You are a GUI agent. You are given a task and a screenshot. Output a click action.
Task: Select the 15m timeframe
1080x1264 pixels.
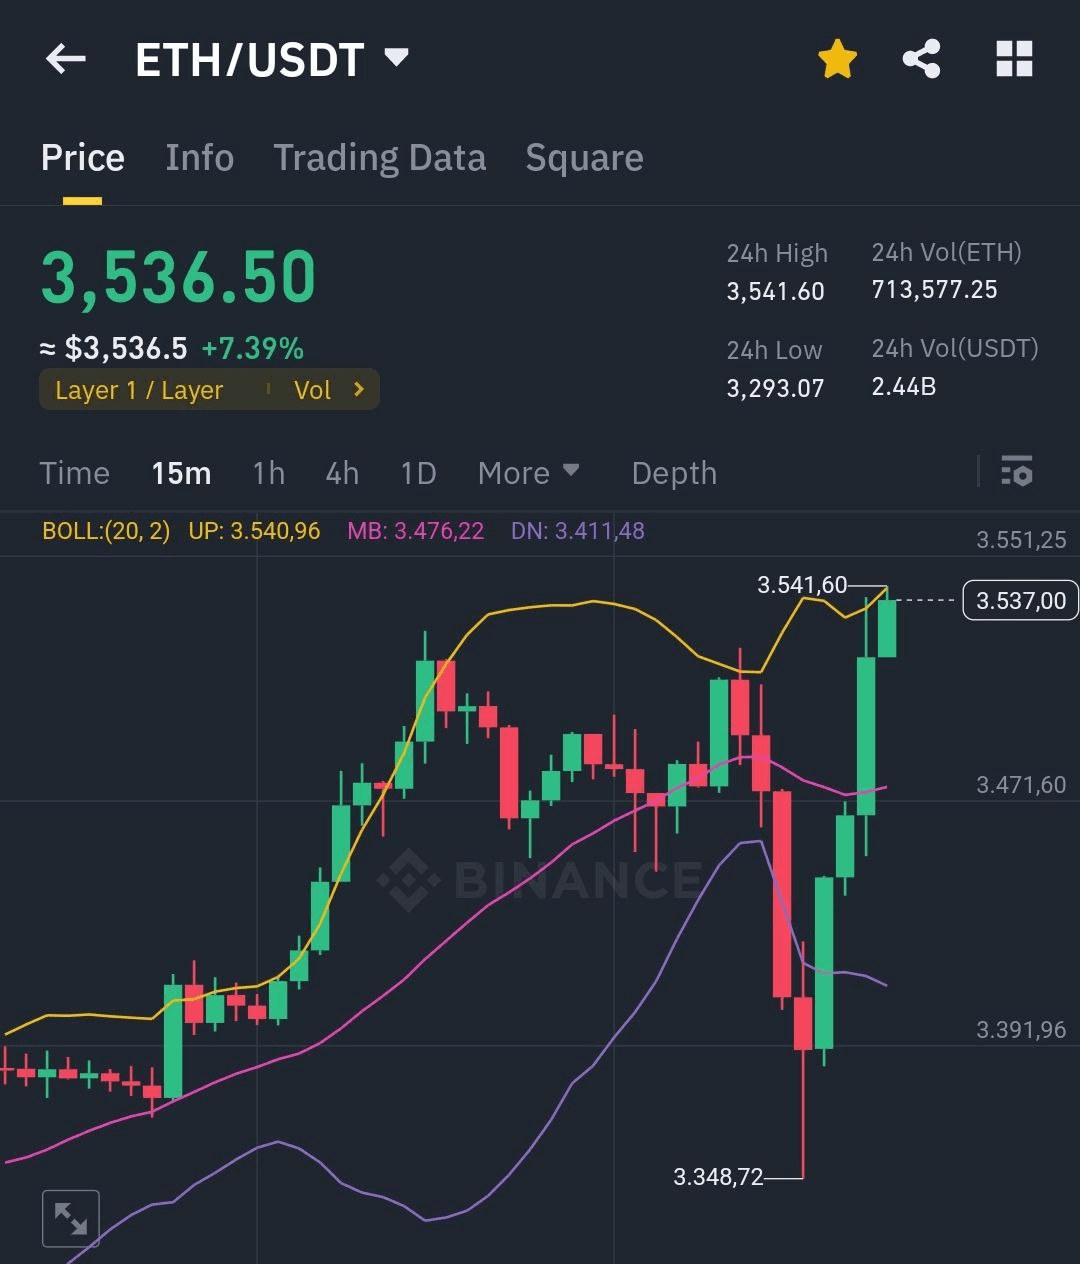pos(181,473)
